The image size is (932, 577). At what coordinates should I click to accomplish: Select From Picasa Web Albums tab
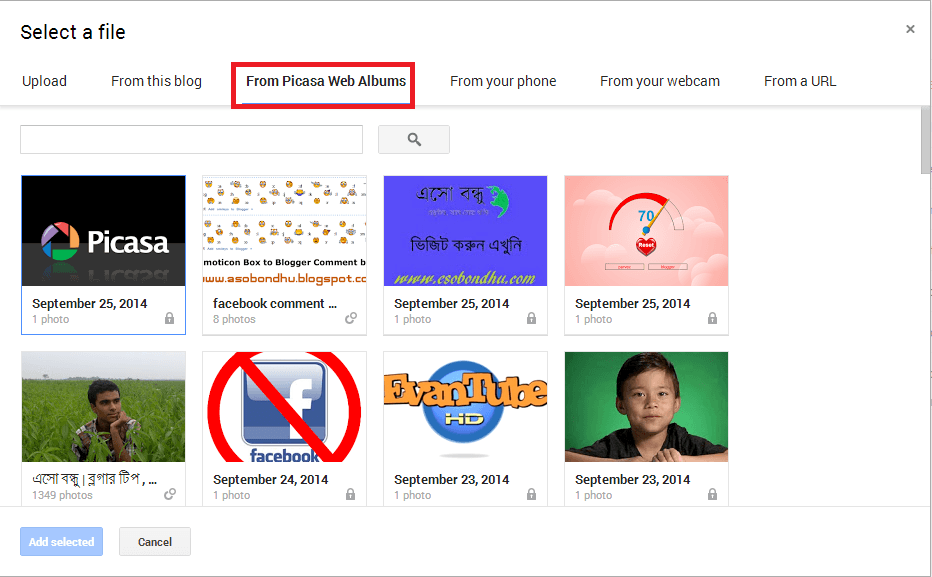coord(326,81)
